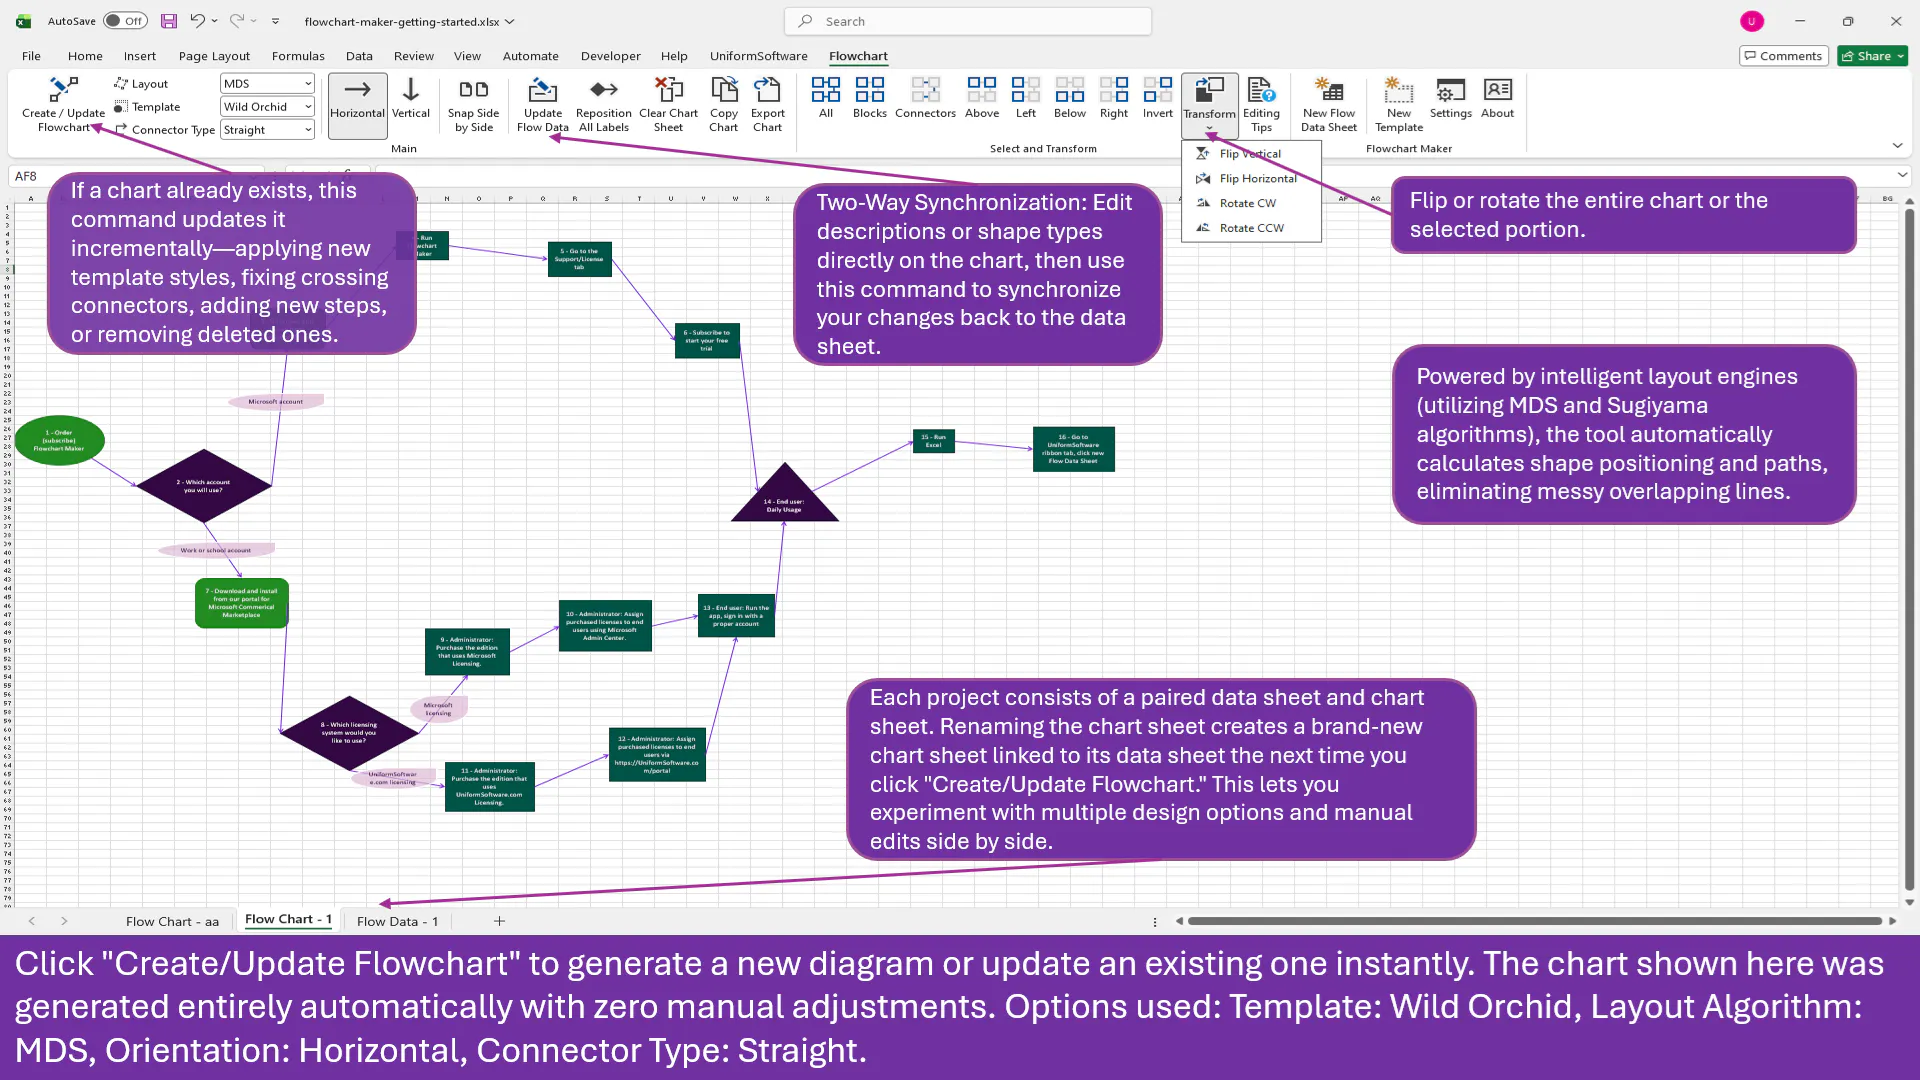
Task: Click the Name Box showing AF8
Action: tap(135, 176)
